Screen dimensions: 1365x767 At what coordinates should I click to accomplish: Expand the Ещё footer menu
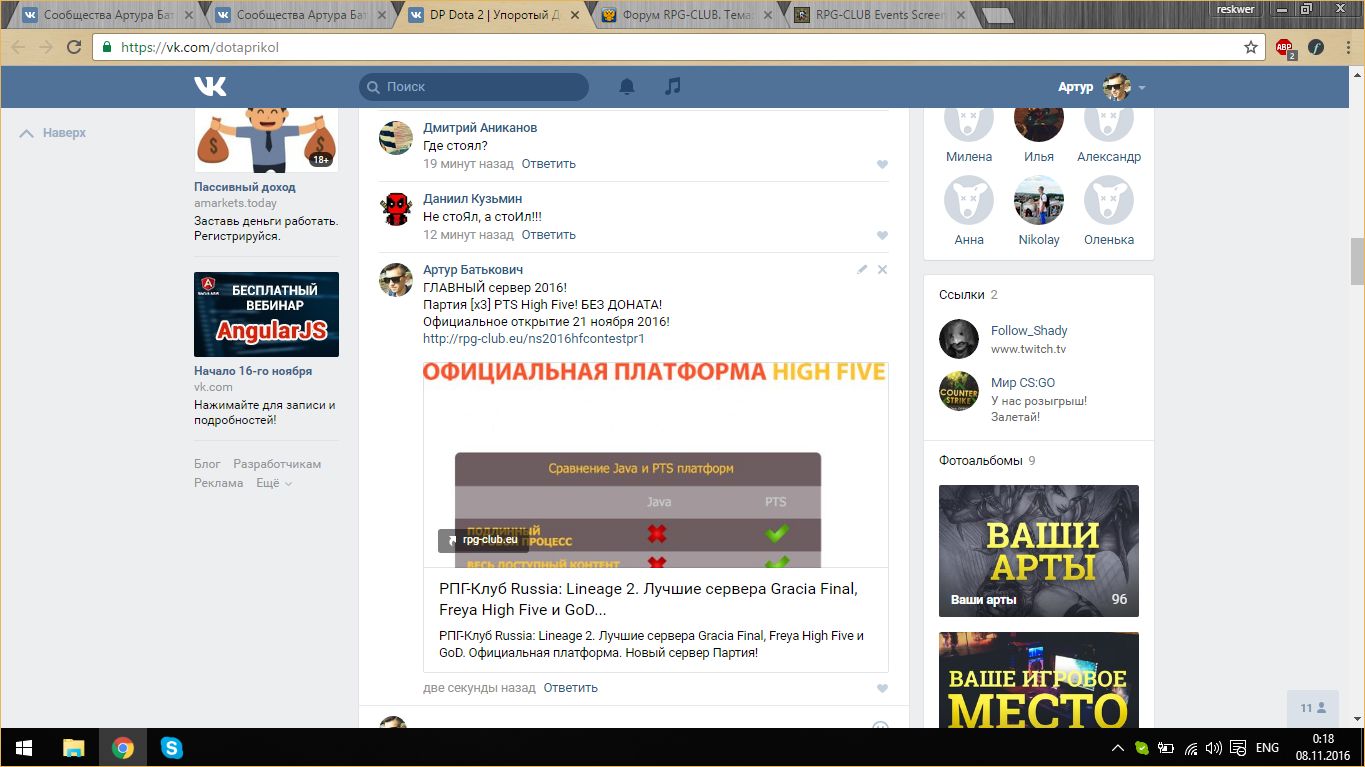[x=273, y=483]
